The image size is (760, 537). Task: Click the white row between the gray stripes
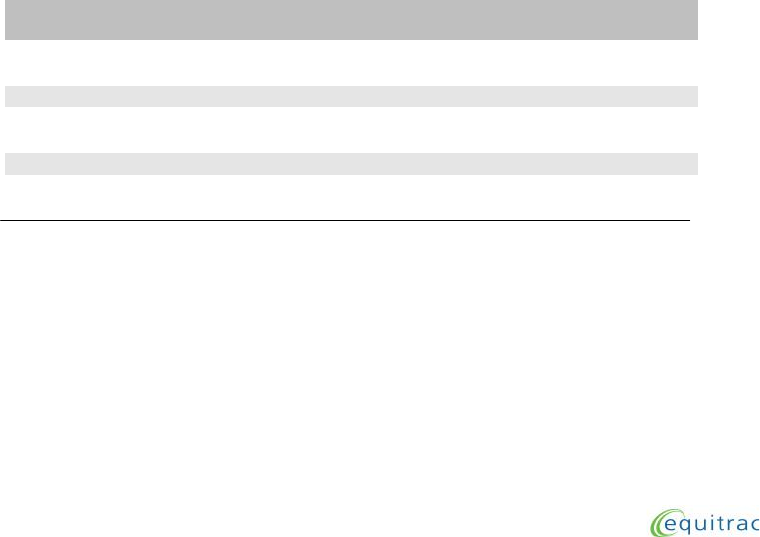pyautogui.click(x=351, y=130)
